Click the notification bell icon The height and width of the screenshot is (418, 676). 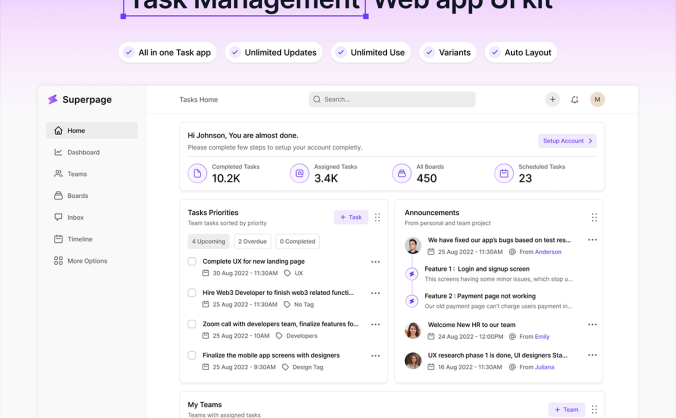[575, 100]
